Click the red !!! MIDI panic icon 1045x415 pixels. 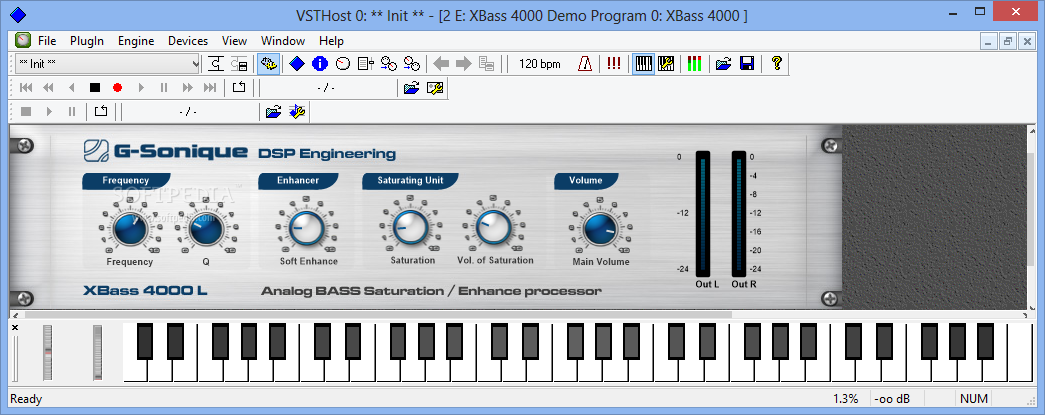(614, 64)
